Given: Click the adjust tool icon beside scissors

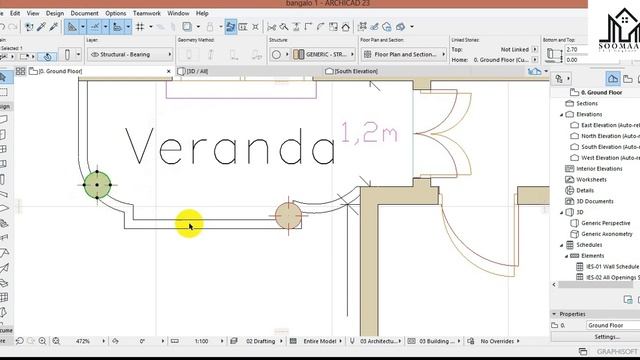Looking at the screenshot, I should [x=284, y=27].
